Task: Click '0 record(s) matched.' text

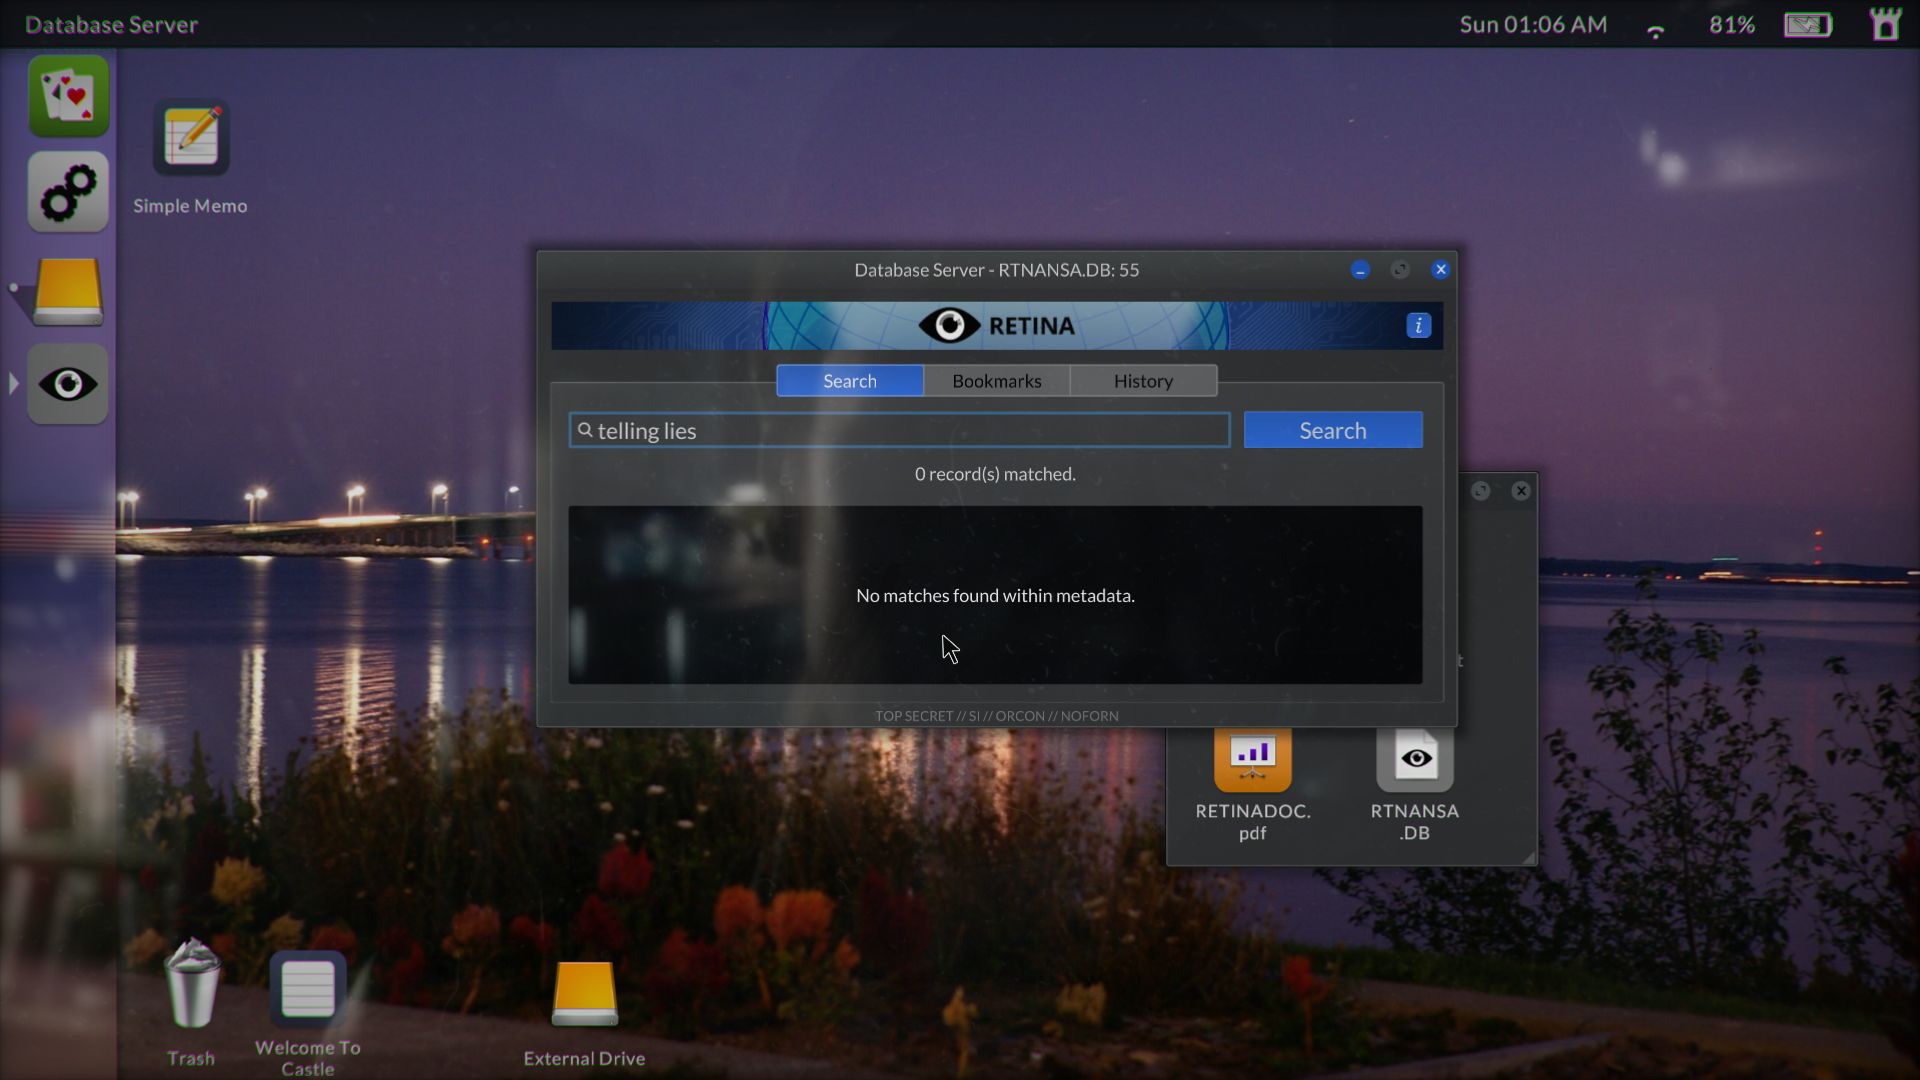Action: coord(995,474)
